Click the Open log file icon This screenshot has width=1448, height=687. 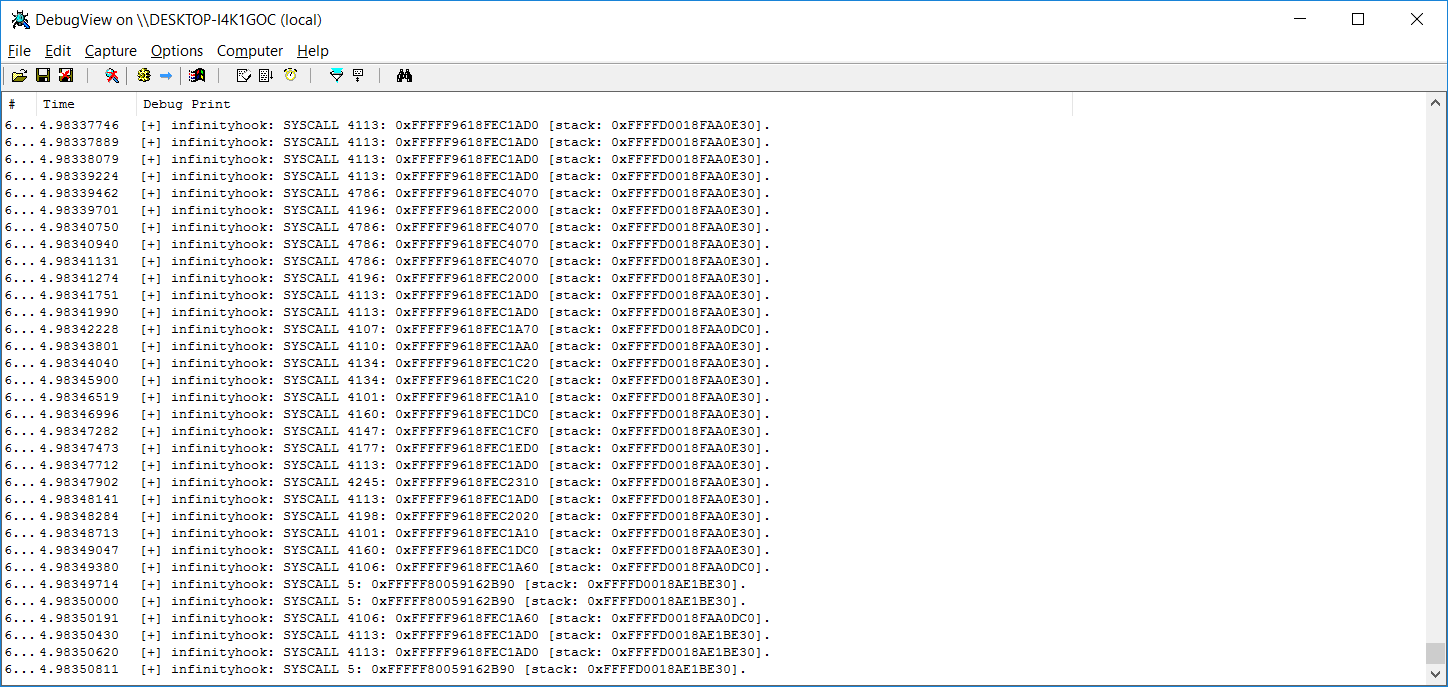click(x=20, y=75)
